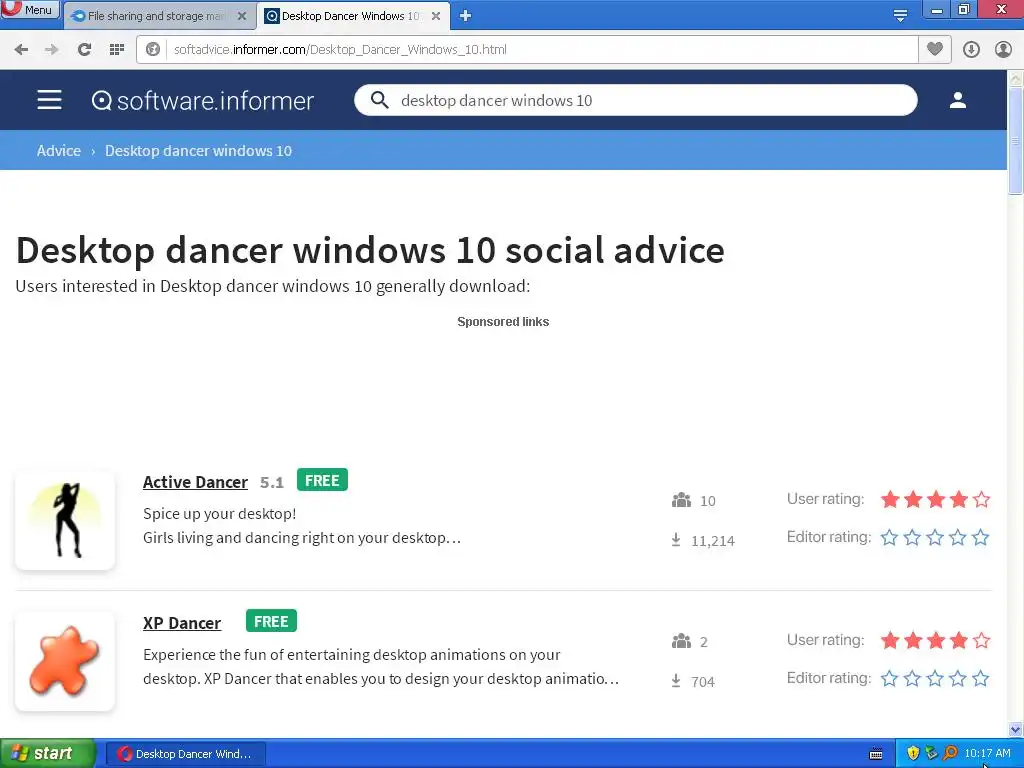The height and width of the screenshot is (768, 1024).
Task: Click the XP Dancer orange icon thumbnail
Action: click(65, 661)
